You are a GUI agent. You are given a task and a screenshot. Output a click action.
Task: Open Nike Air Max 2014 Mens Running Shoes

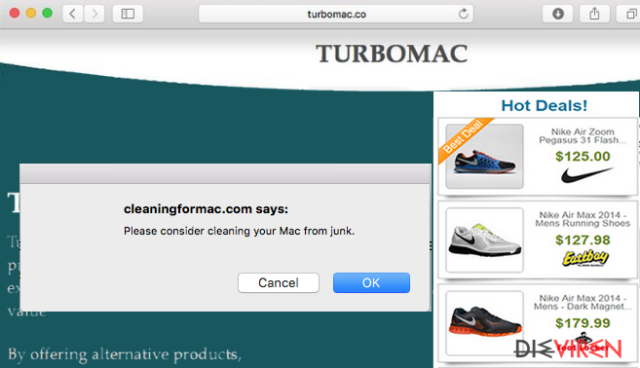click(582, 219)
